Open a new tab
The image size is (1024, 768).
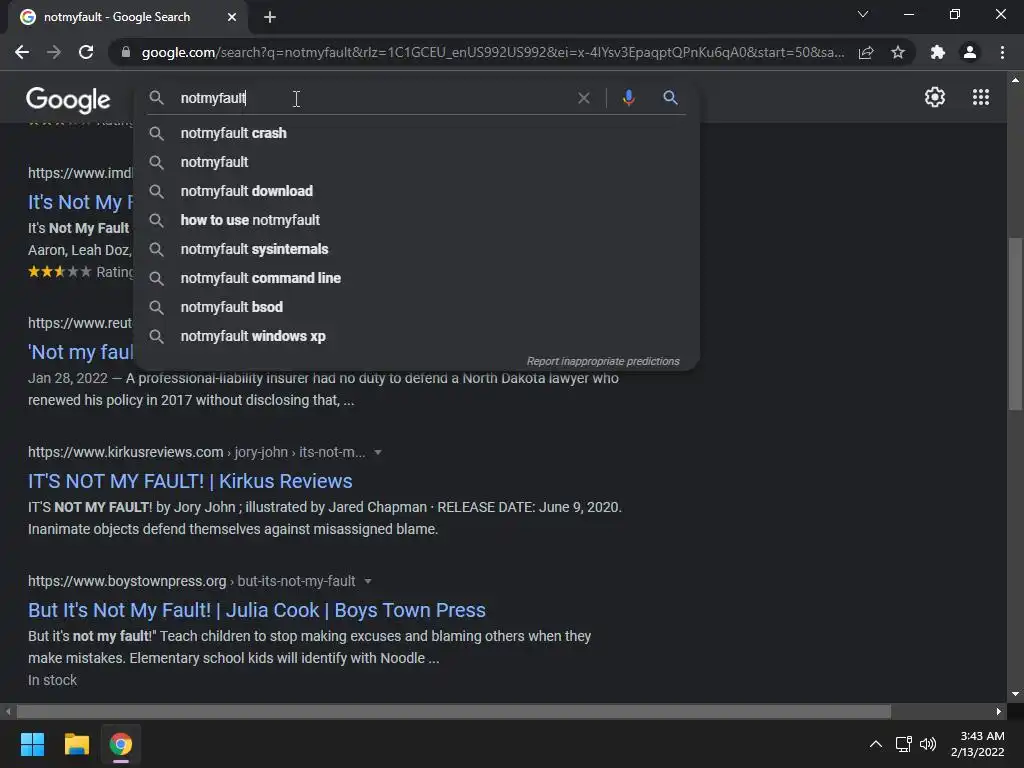pyautogui.click(x=270, y=17)
